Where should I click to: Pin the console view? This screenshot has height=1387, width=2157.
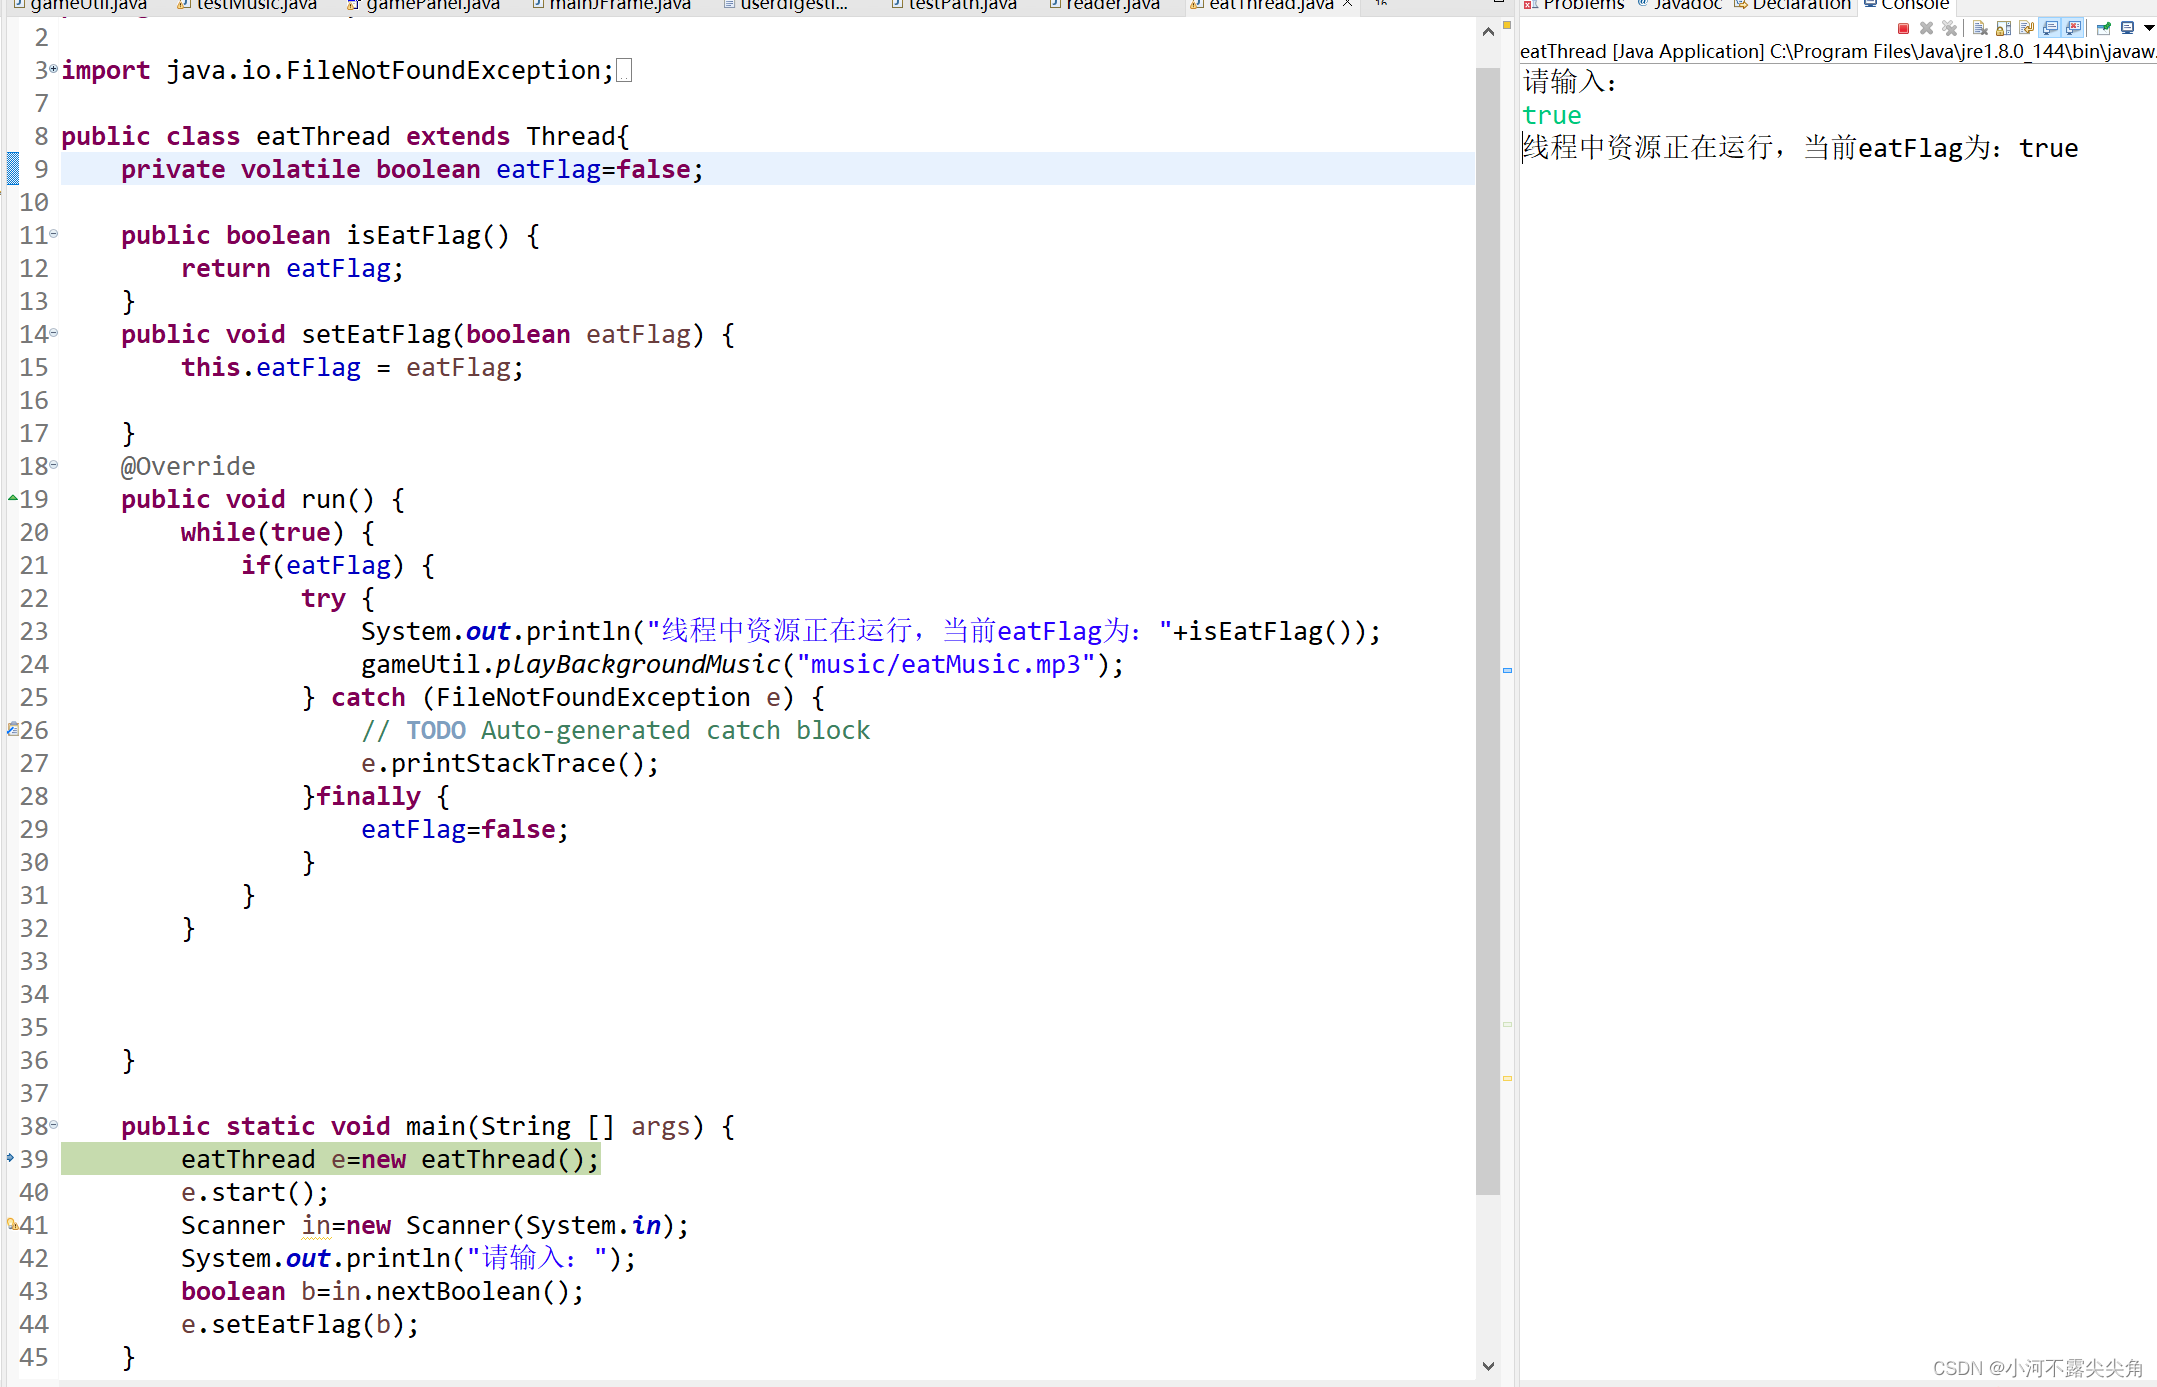point(2103,28)
